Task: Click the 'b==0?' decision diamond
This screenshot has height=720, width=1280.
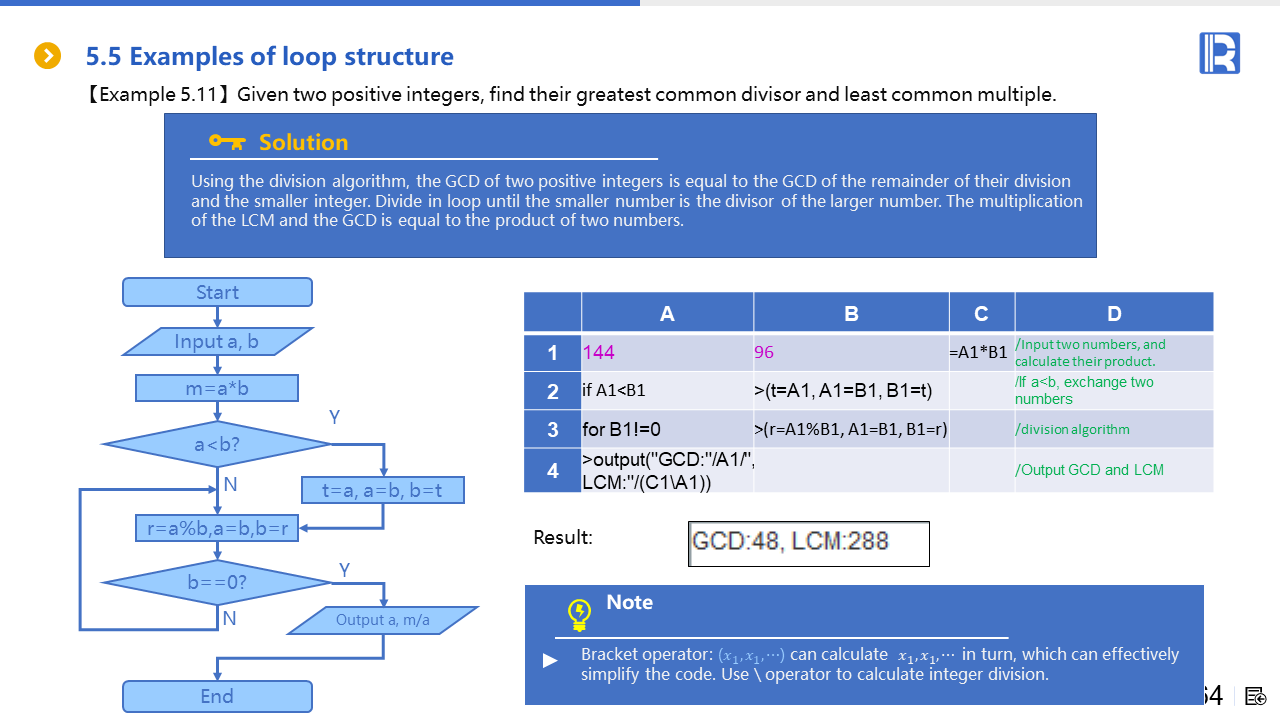Action: pyautogui.click(x=217, y=582)
